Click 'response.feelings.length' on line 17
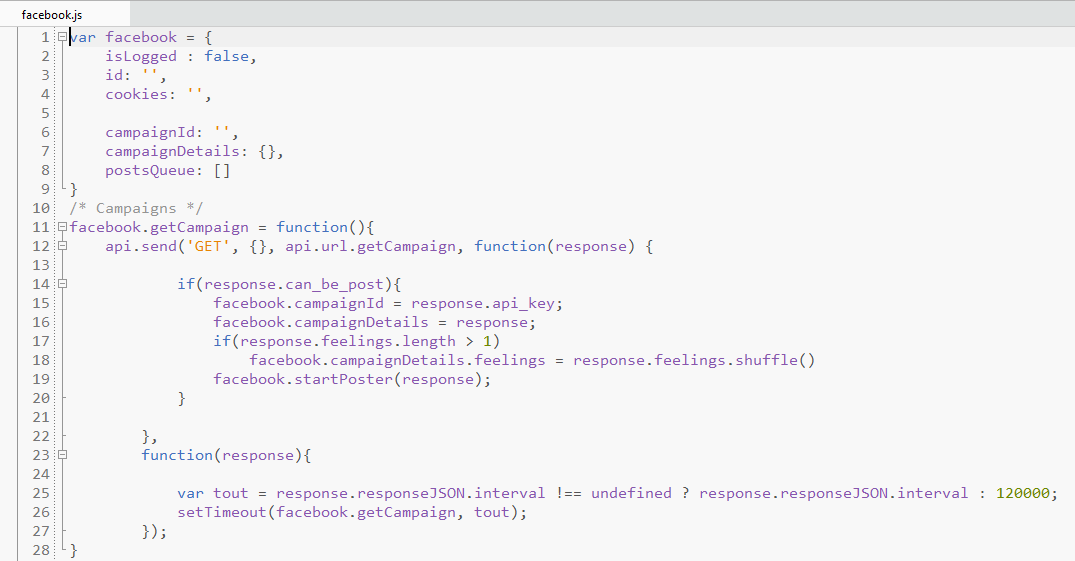Screen dimensions: 1075x561 (348, 341)
